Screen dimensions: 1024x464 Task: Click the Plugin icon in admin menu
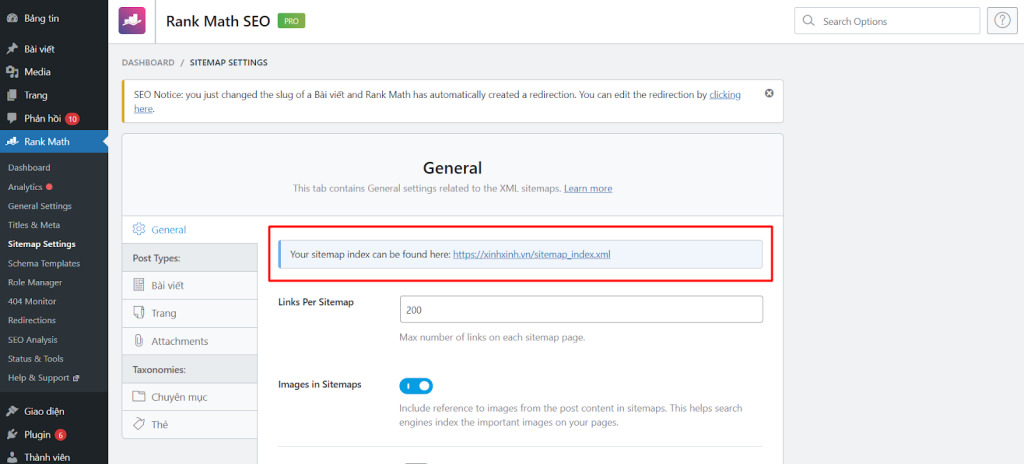pyautogui.click(x=12, y=435)
